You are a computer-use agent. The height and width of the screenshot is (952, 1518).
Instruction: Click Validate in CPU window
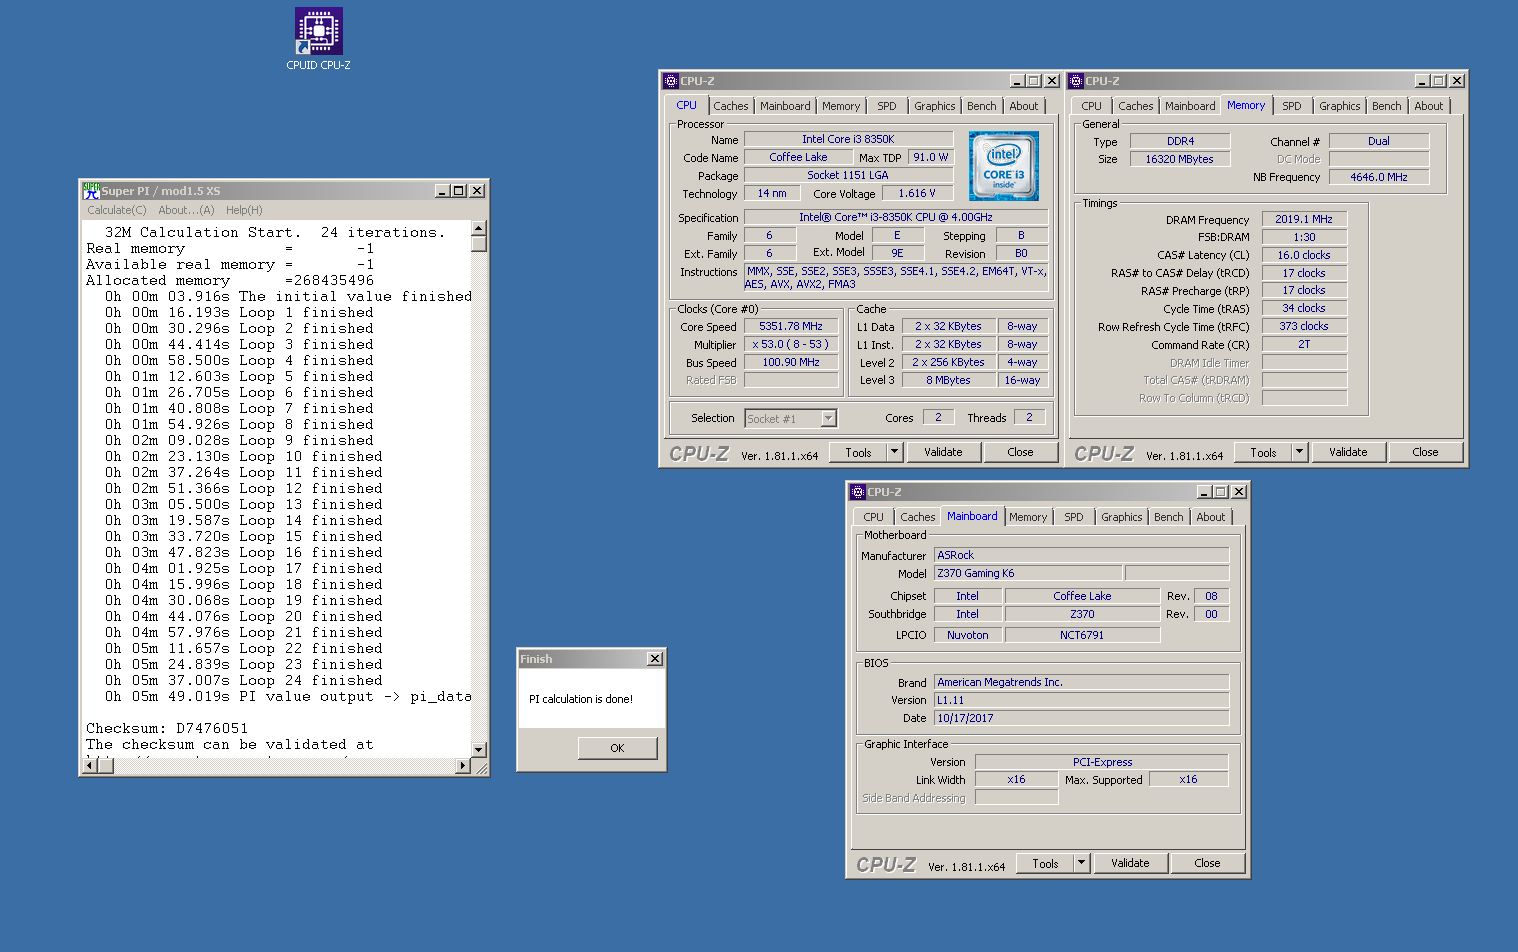click(943, 452)
